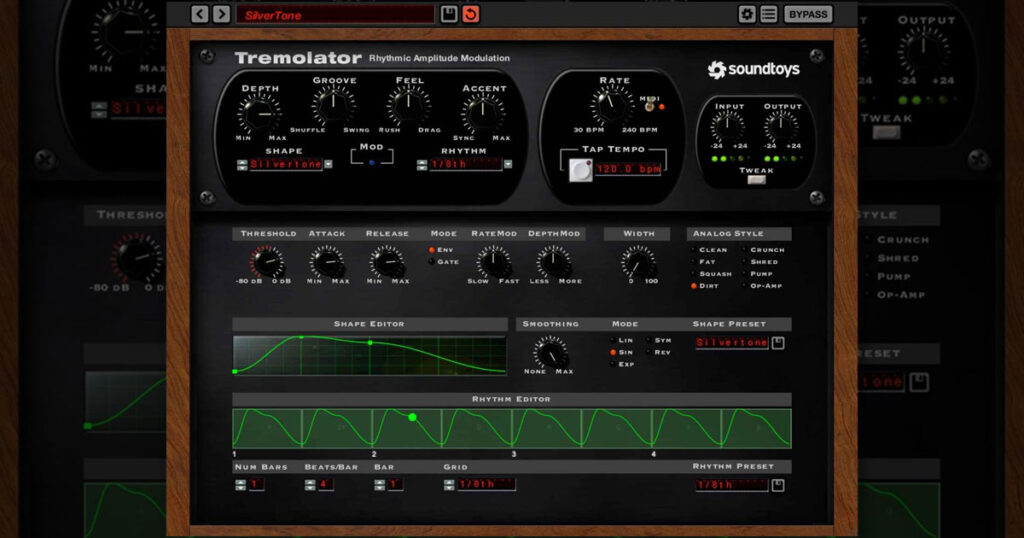The width and height of the screenshot is (1024, 538).
Task: Toggle Sym shape option
Action: click(648, 340)
